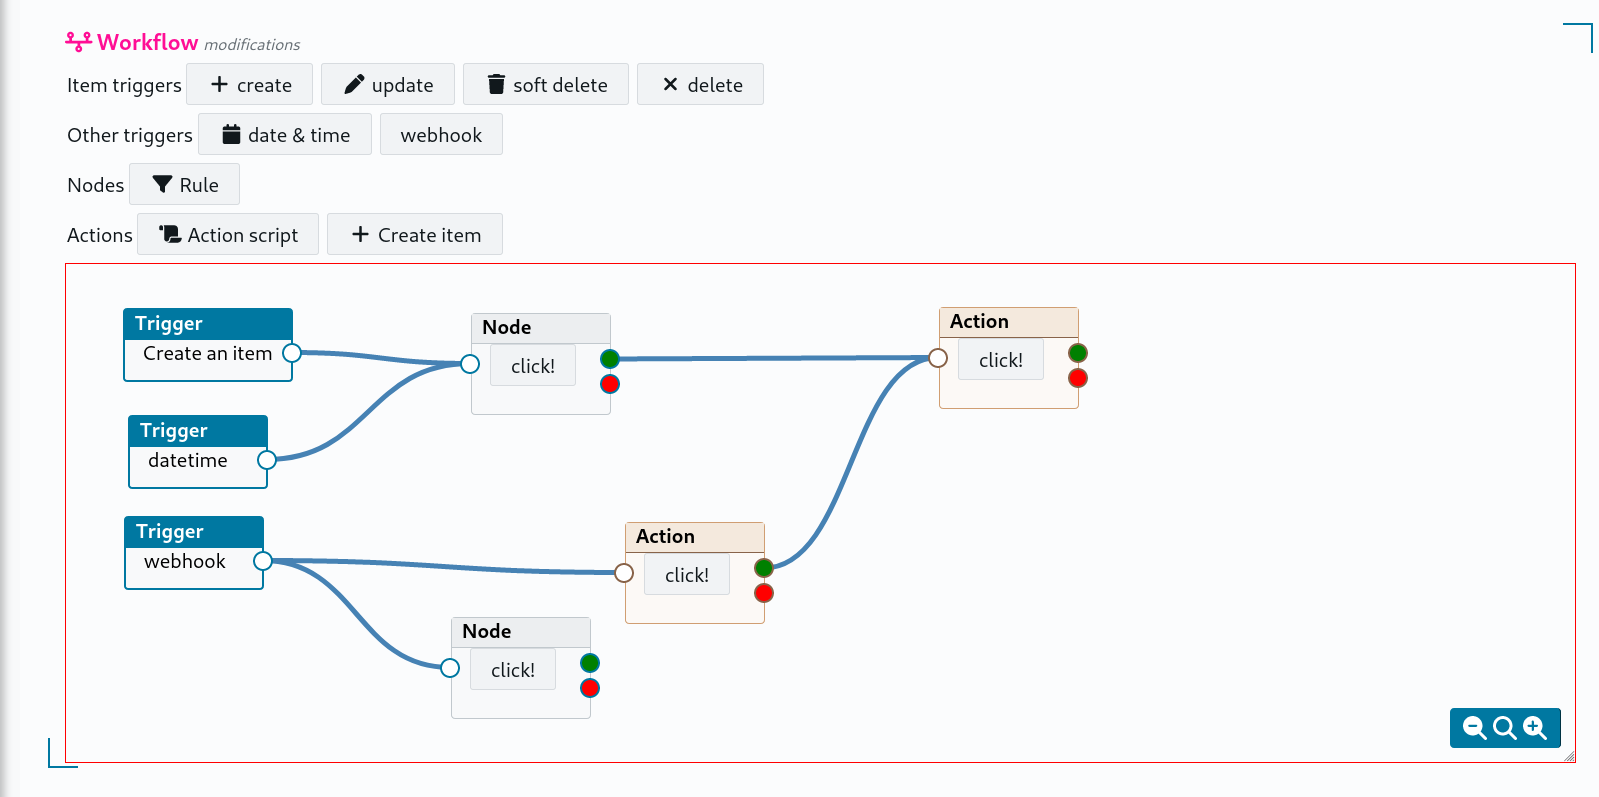The height and width of the screenshot is (797, 1599).
Task: Add an update item trigger
Action: (x=388, y=85)
